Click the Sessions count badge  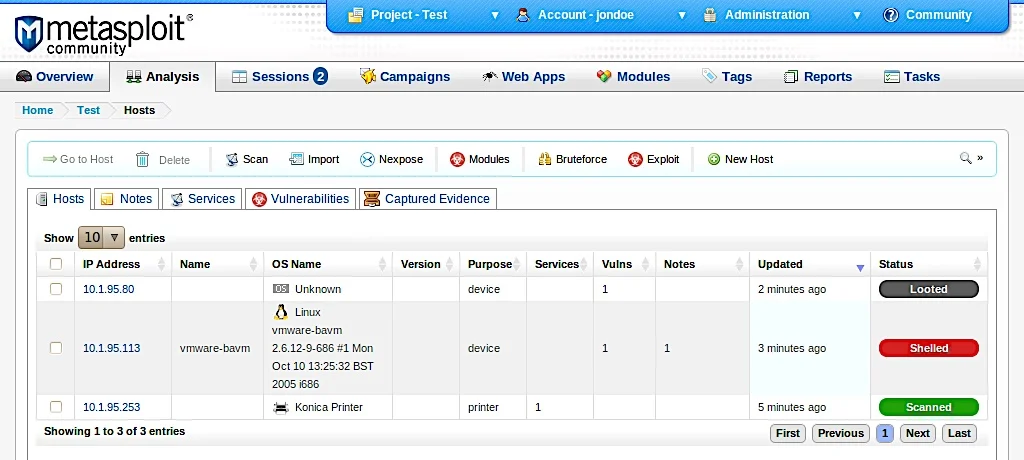pyautogui.click(x=320, y=76)
